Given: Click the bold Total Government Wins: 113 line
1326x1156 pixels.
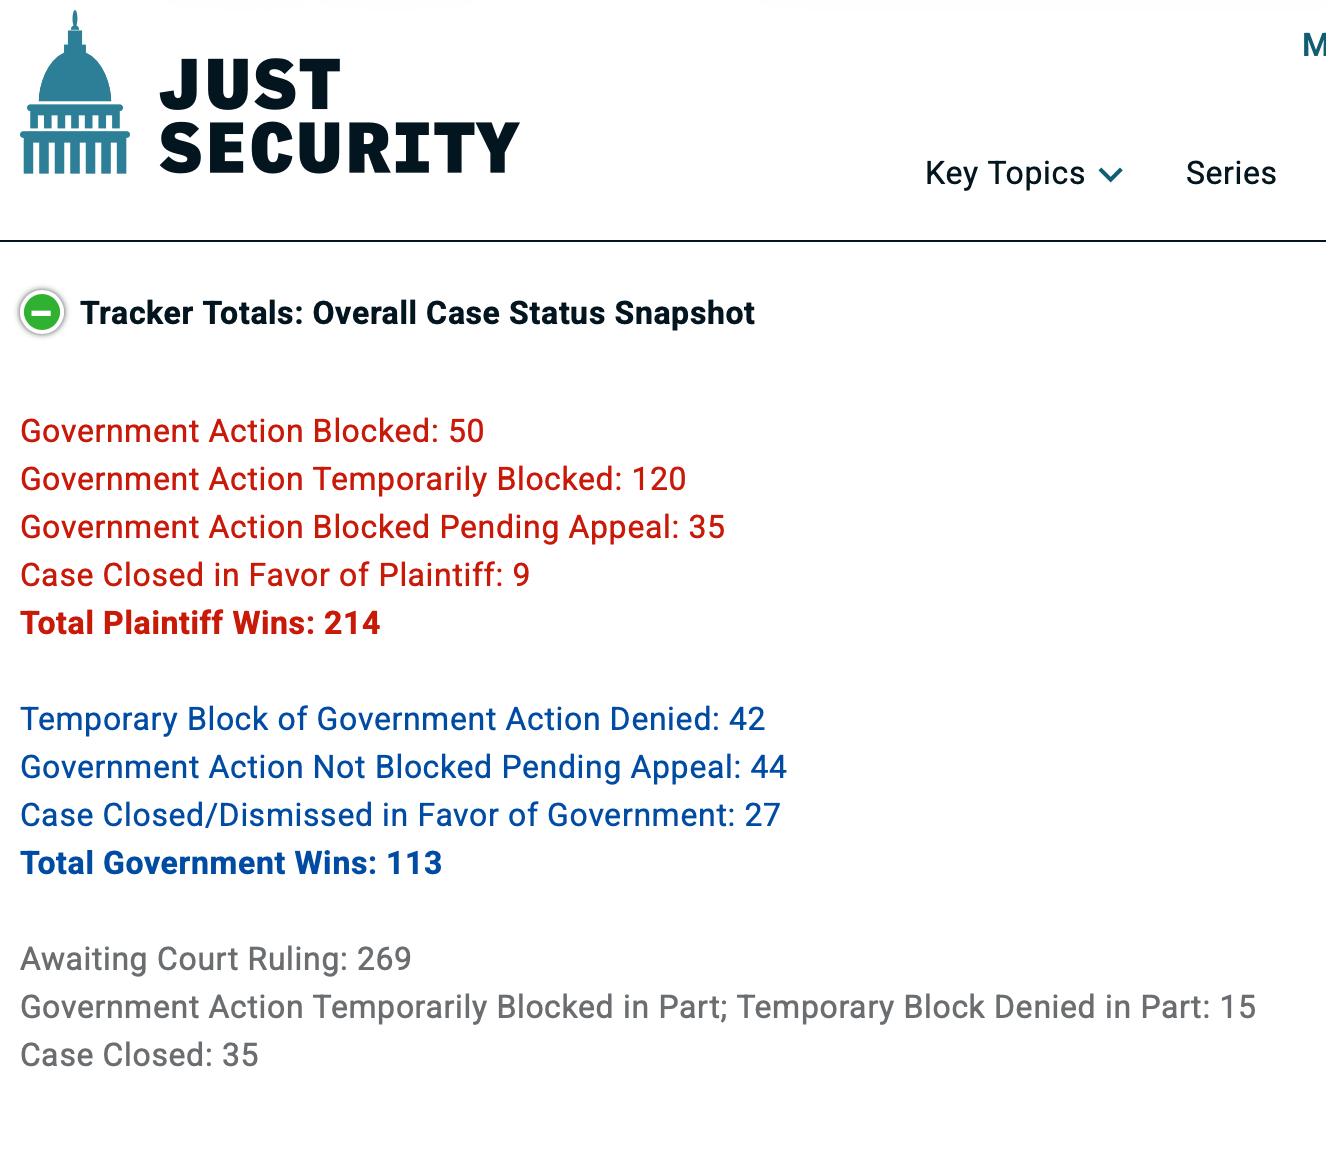Looking at the screenshot, I should click(231, 863).
